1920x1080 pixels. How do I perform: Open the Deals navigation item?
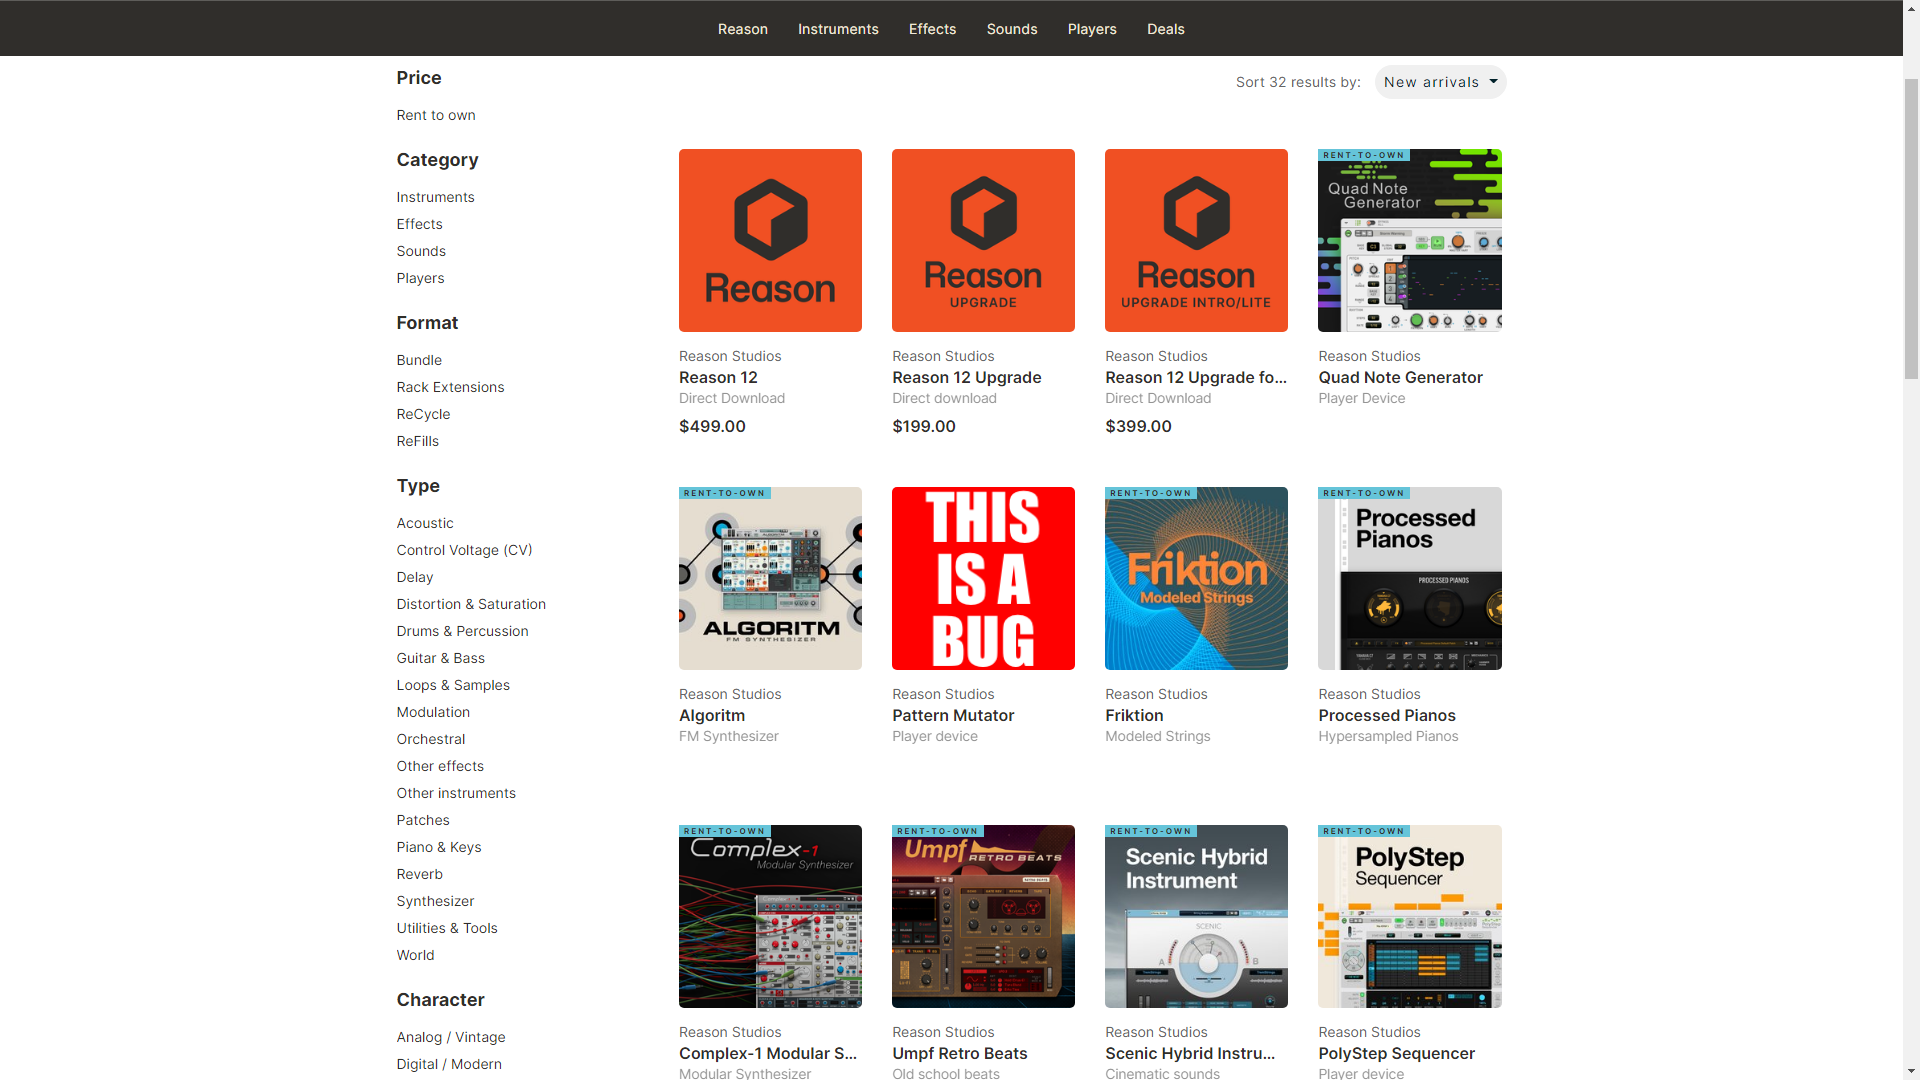[x=1165, y=29]
